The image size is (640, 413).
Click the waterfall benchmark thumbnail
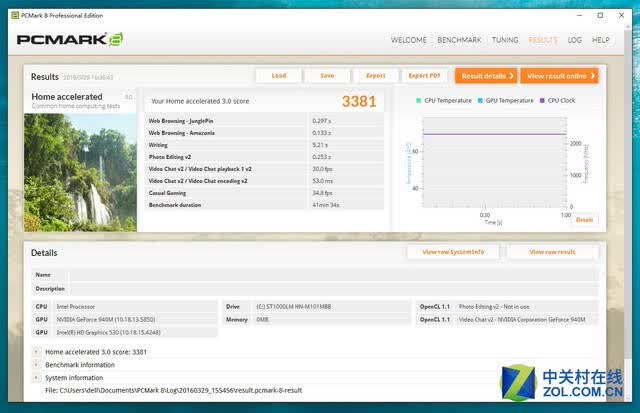(x=80, y=173)
